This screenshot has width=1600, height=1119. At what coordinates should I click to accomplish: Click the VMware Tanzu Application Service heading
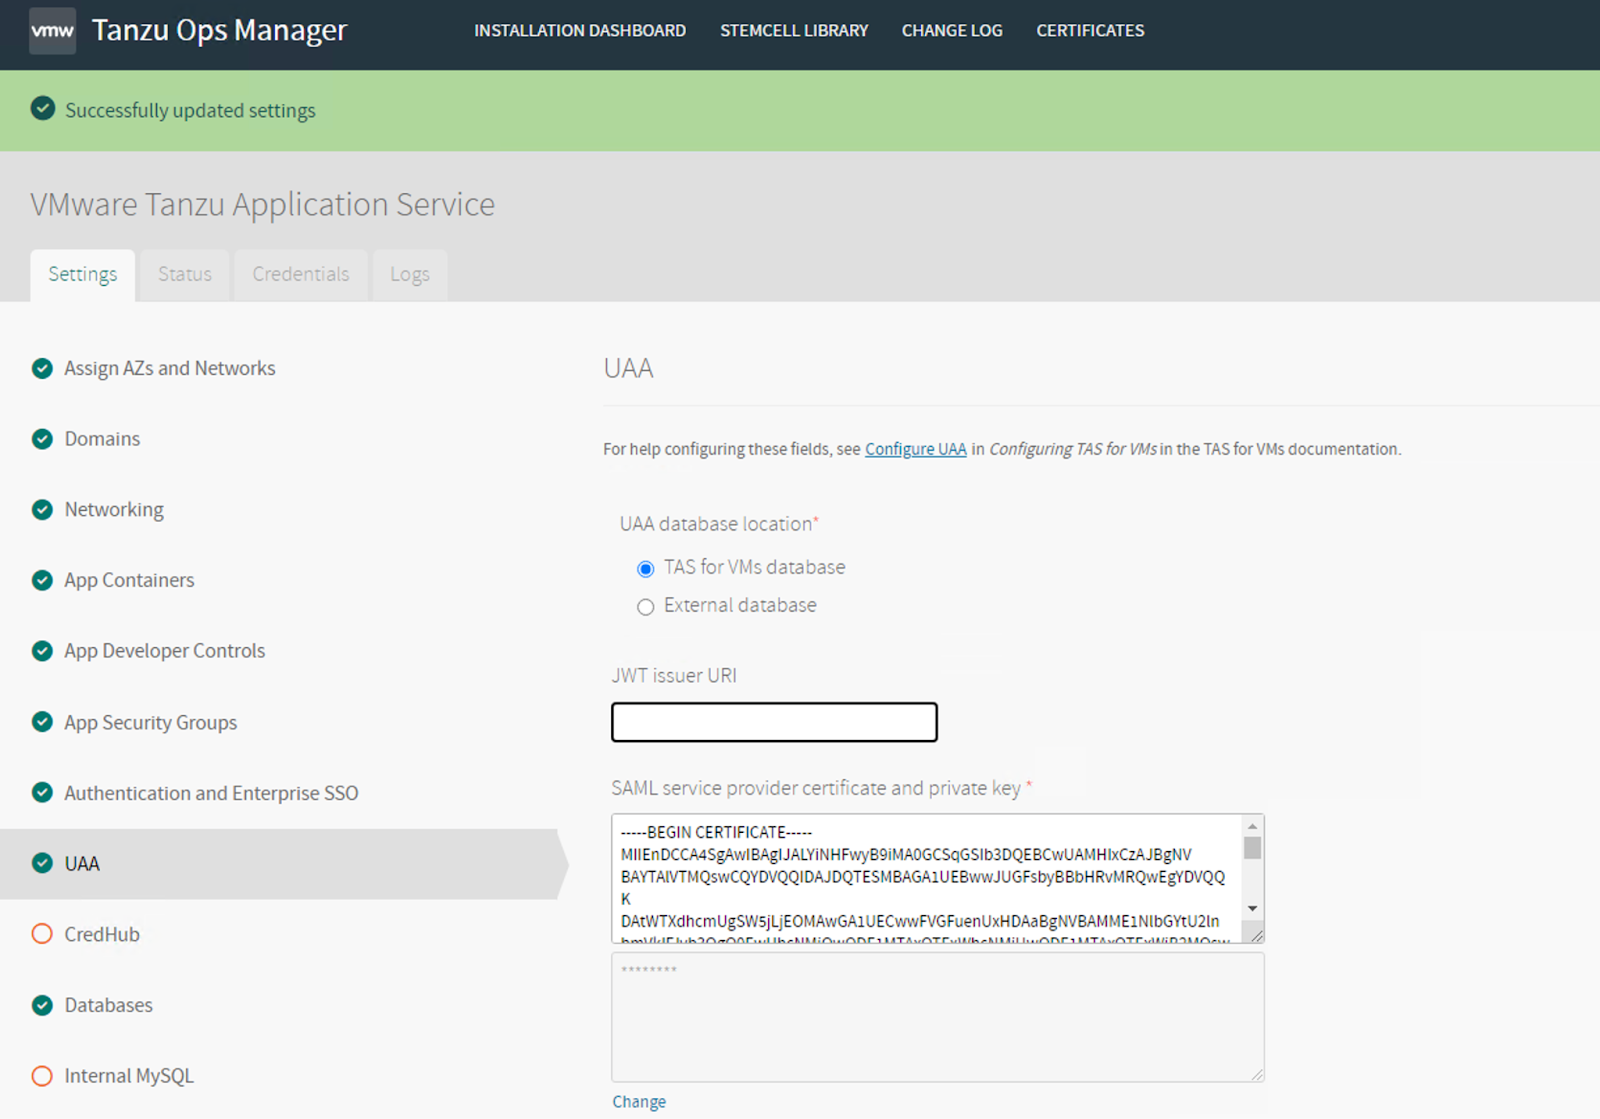pyautogui.click(x=262, y=204)
